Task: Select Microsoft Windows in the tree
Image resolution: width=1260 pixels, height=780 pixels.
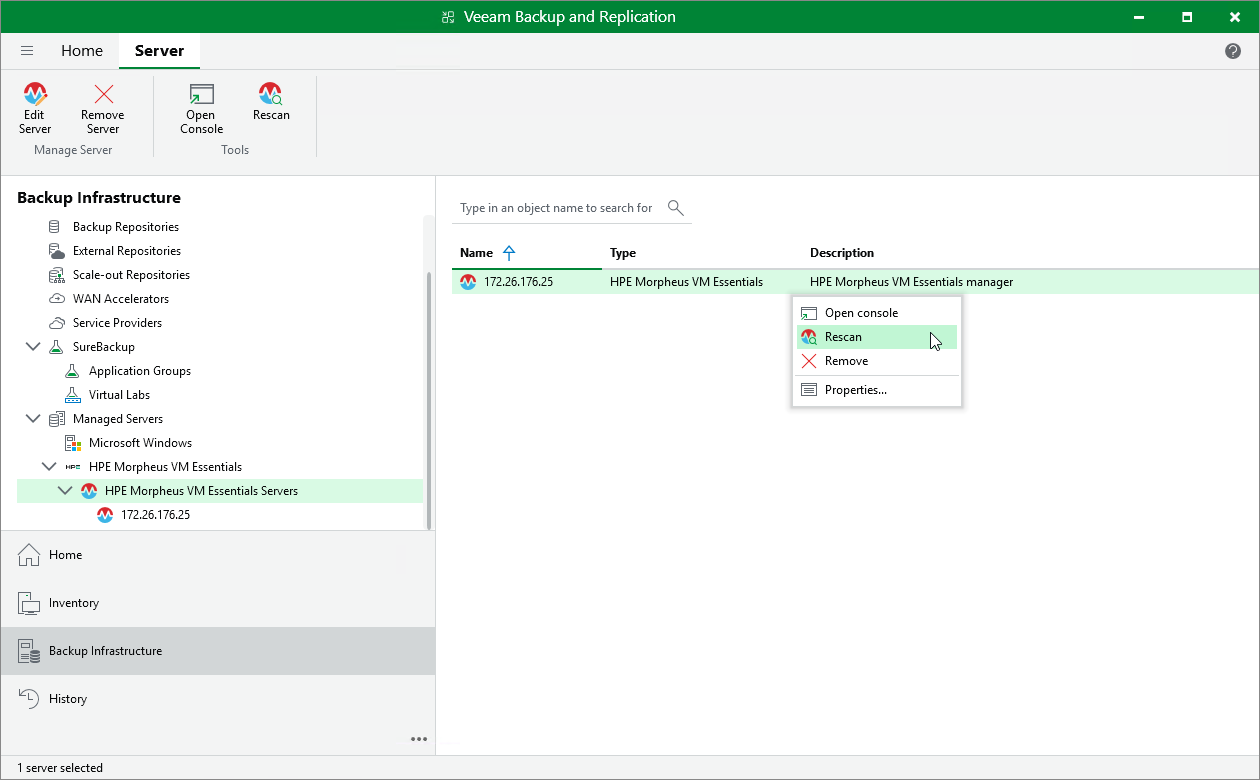Action: pos(140,443)
